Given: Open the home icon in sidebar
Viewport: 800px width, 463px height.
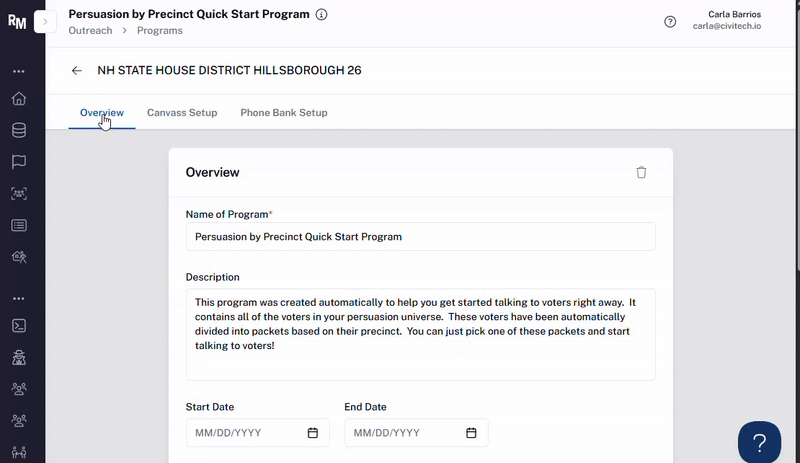Looking at the screenshot, I should pyautogui.click(x=19, y=99).
